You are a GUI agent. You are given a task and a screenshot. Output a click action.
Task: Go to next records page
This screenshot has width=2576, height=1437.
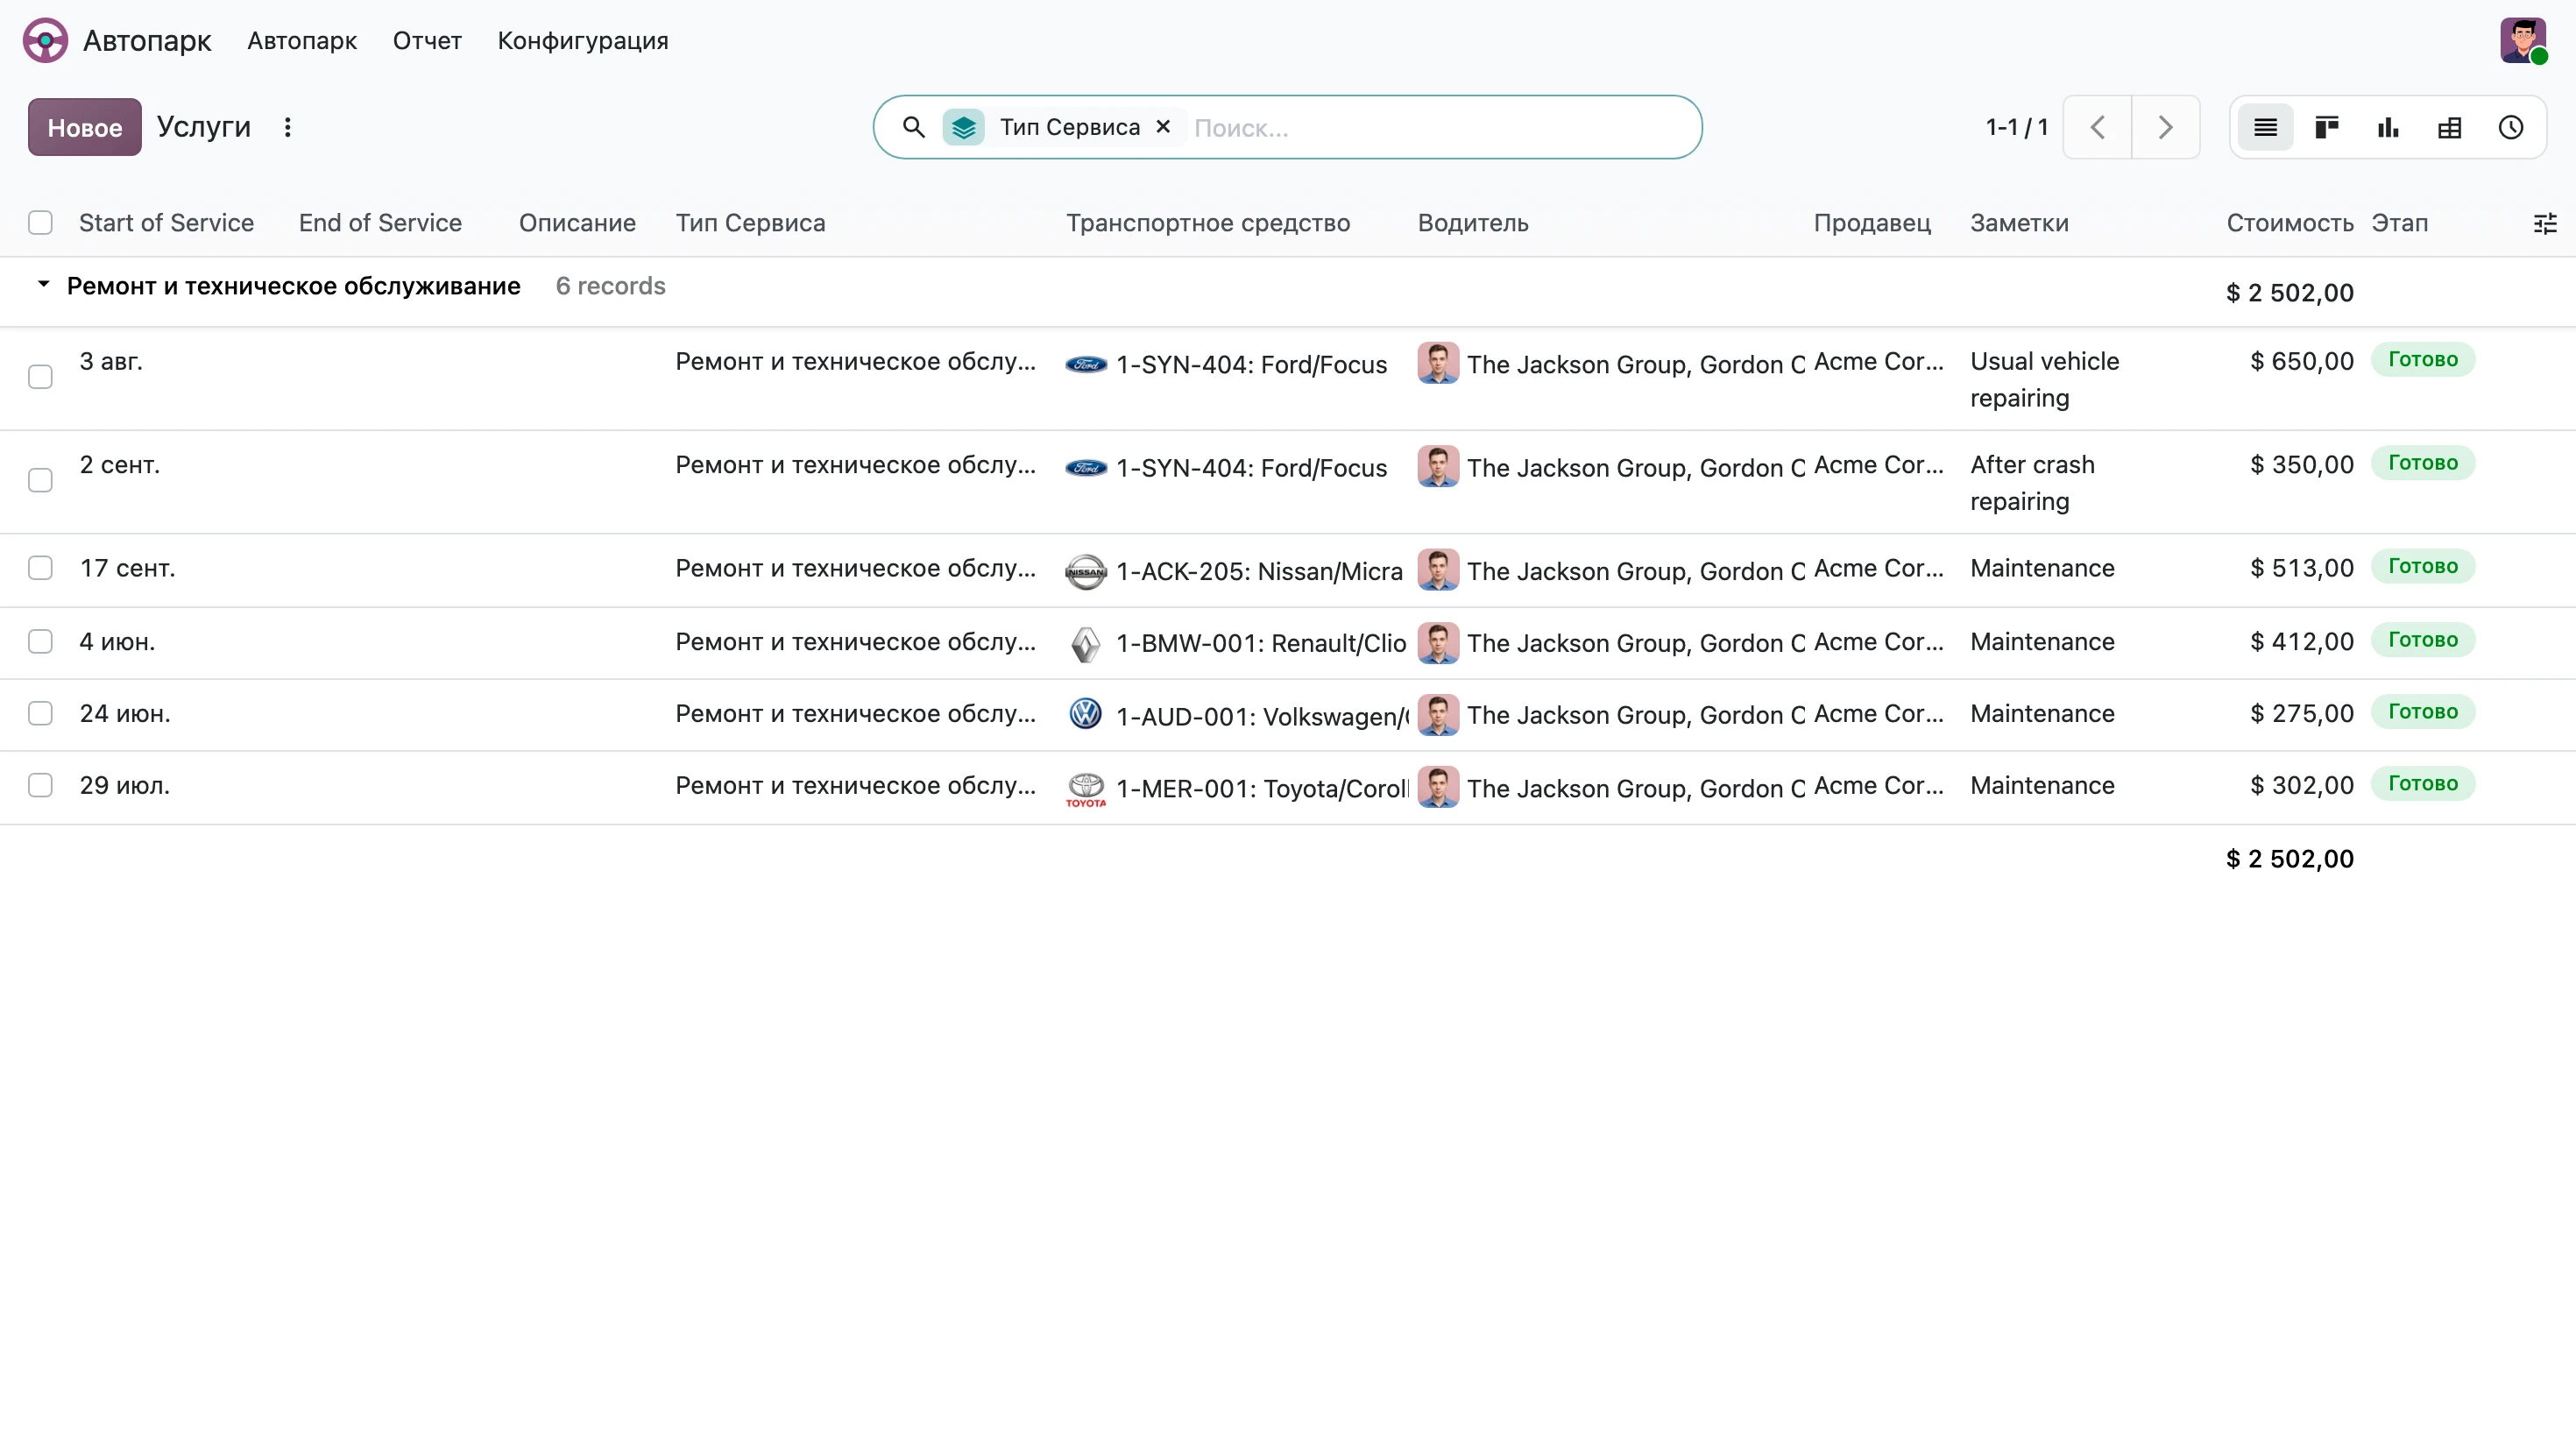2166,127
